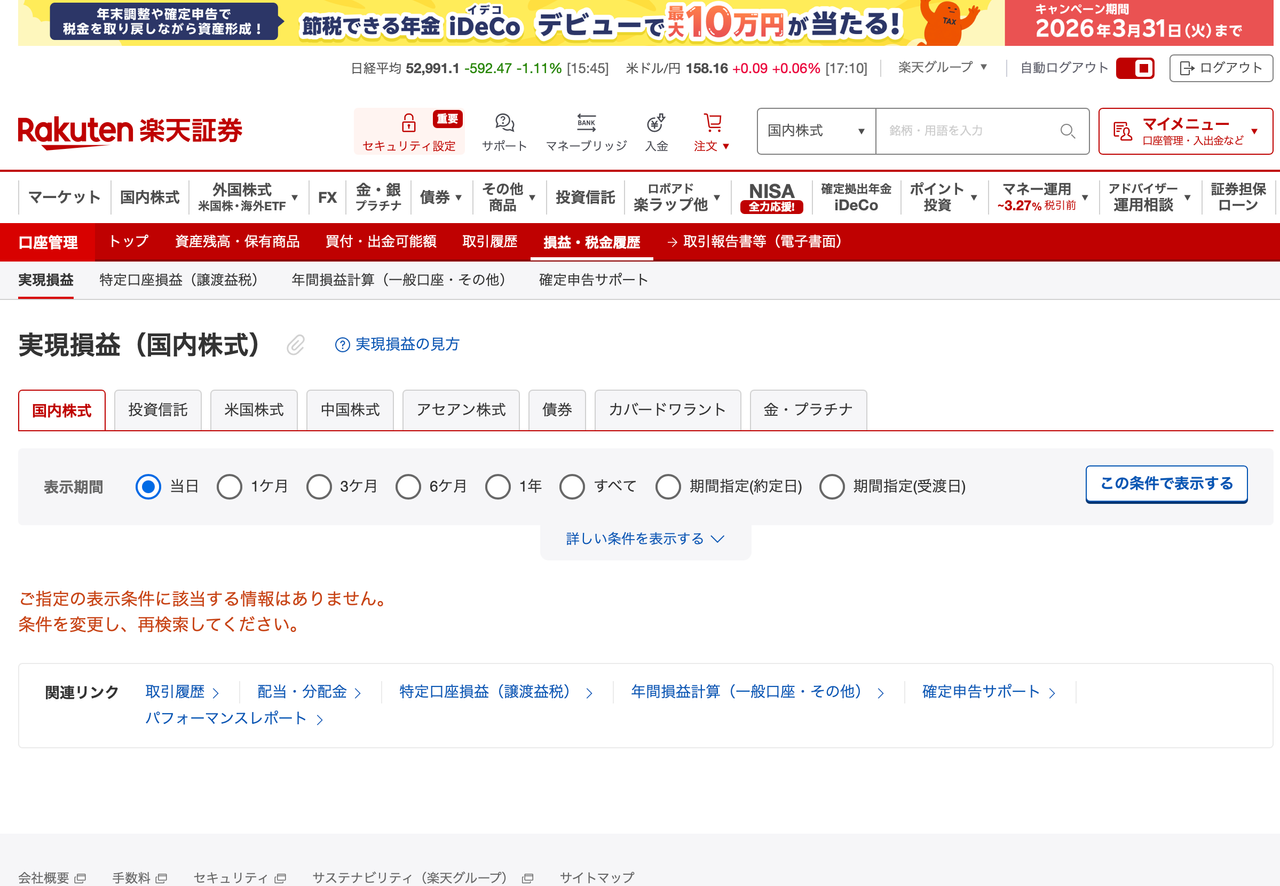
Task: Open the 確定申告サポート related link
Action: pos(982,691)
